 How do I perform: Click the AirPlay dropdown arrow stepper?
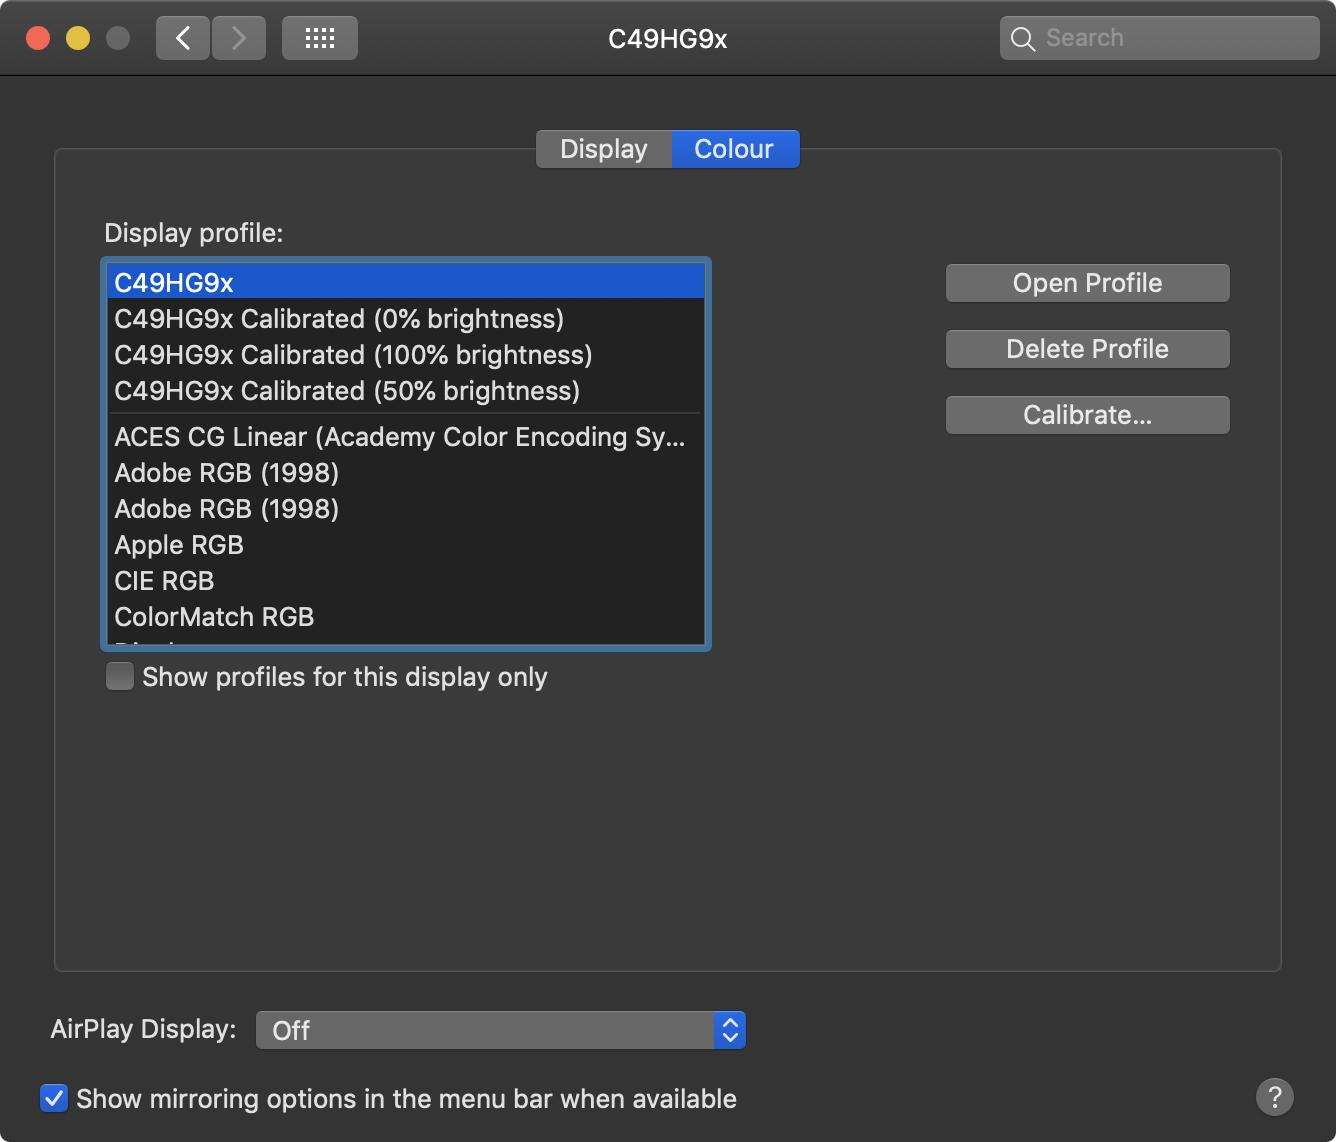coord(730,1030)
